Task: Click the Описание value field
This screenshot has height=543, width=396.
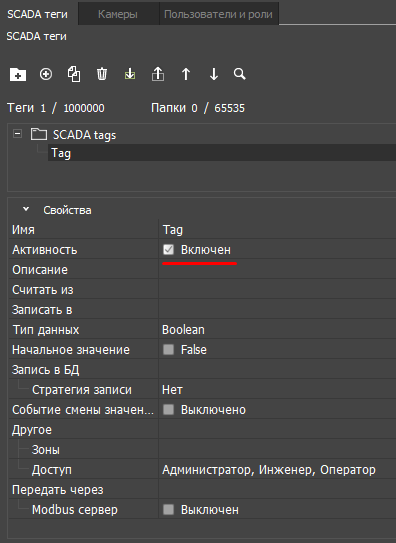Action: point(277,270)
